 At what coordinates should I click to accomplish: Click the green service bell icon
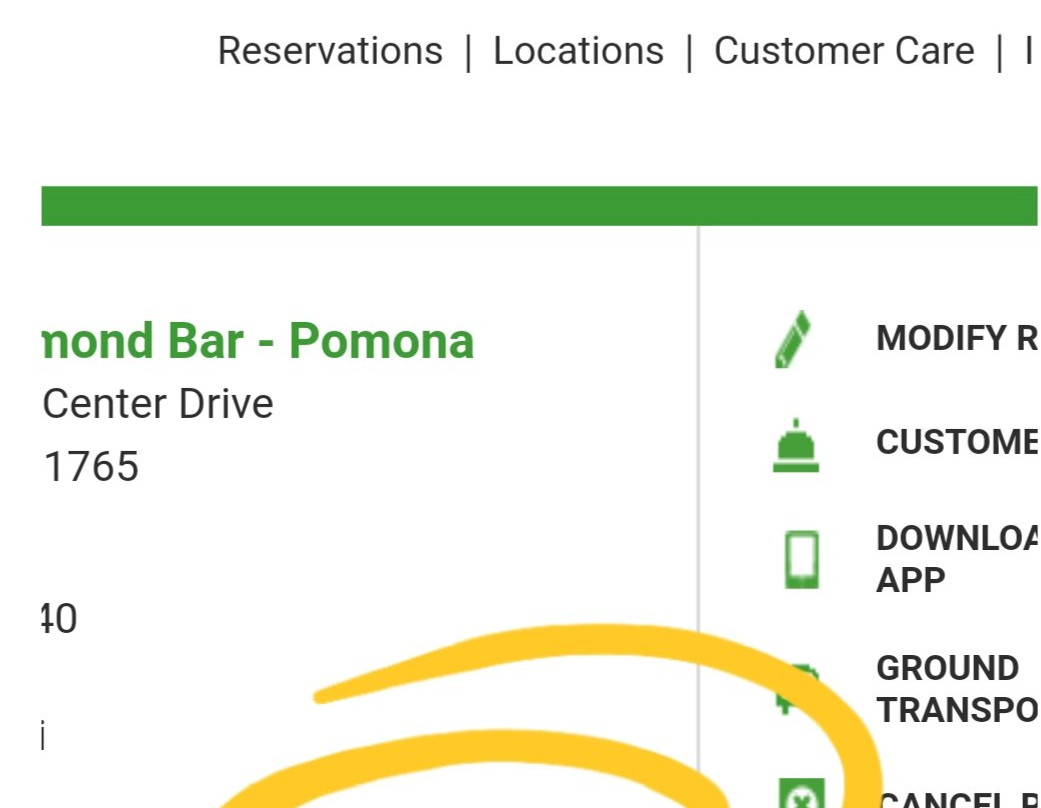(x=795, y=446)
